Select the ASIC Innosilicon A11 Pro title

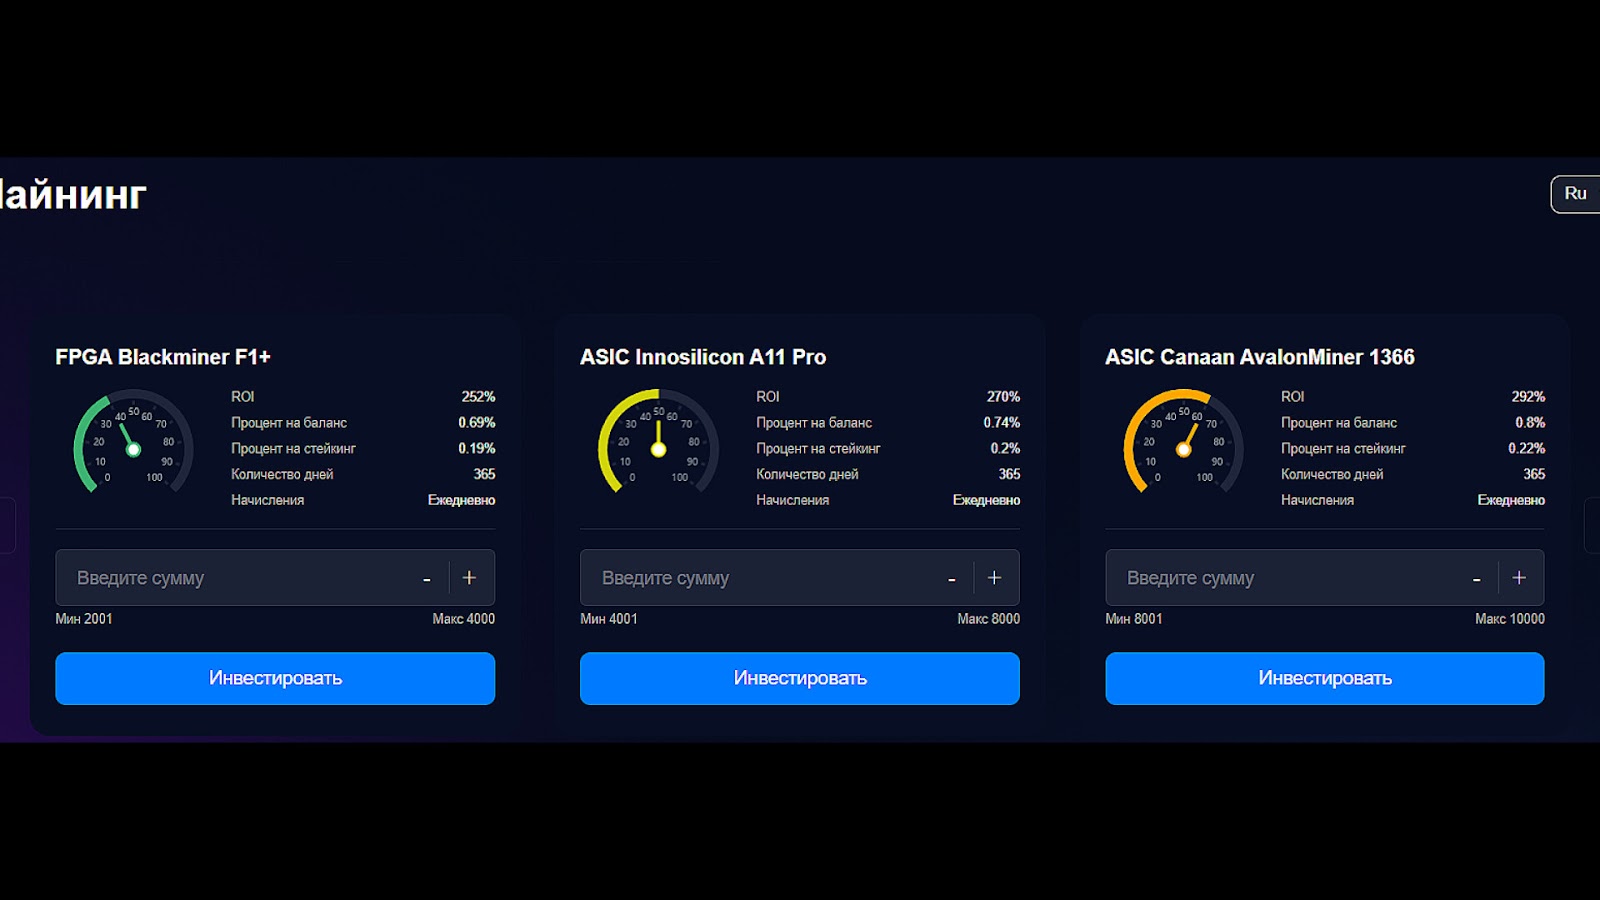click(703, 357)
